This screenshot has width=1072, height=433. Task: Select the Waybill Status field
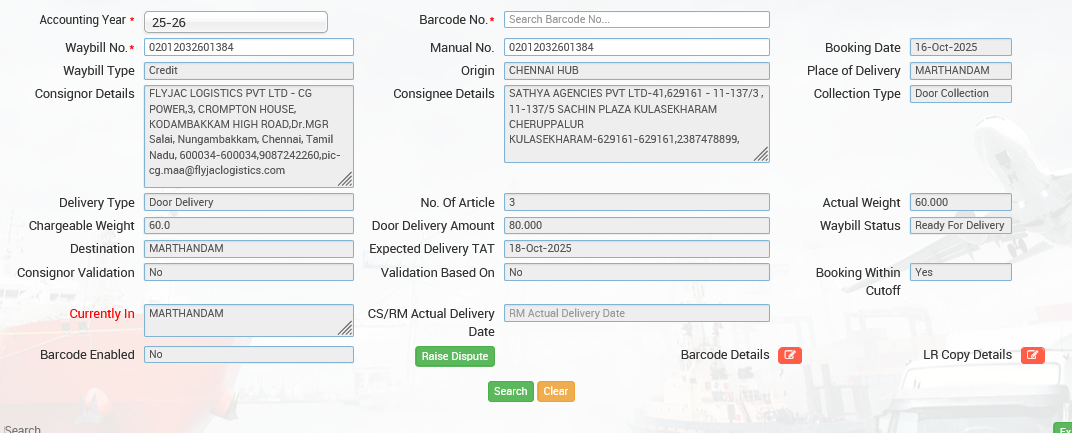tap(960, 226)
